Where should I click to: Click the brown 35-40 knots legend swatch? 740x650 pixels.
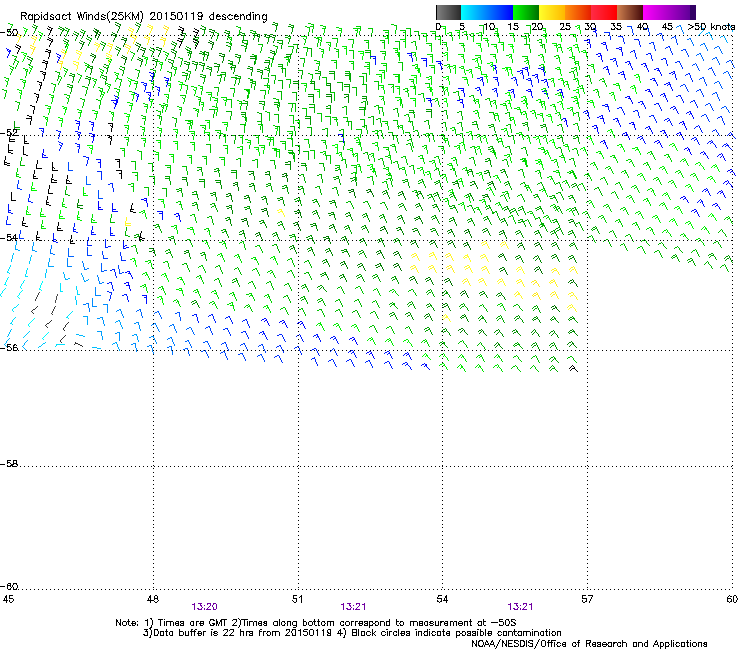(x=630, y=12)
